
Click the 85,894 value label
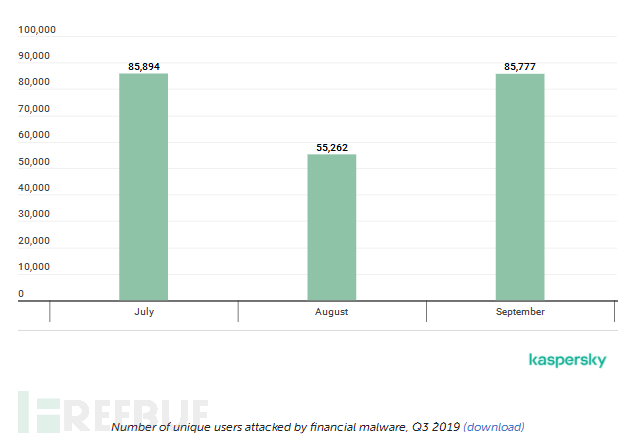(x=144, y=67)
